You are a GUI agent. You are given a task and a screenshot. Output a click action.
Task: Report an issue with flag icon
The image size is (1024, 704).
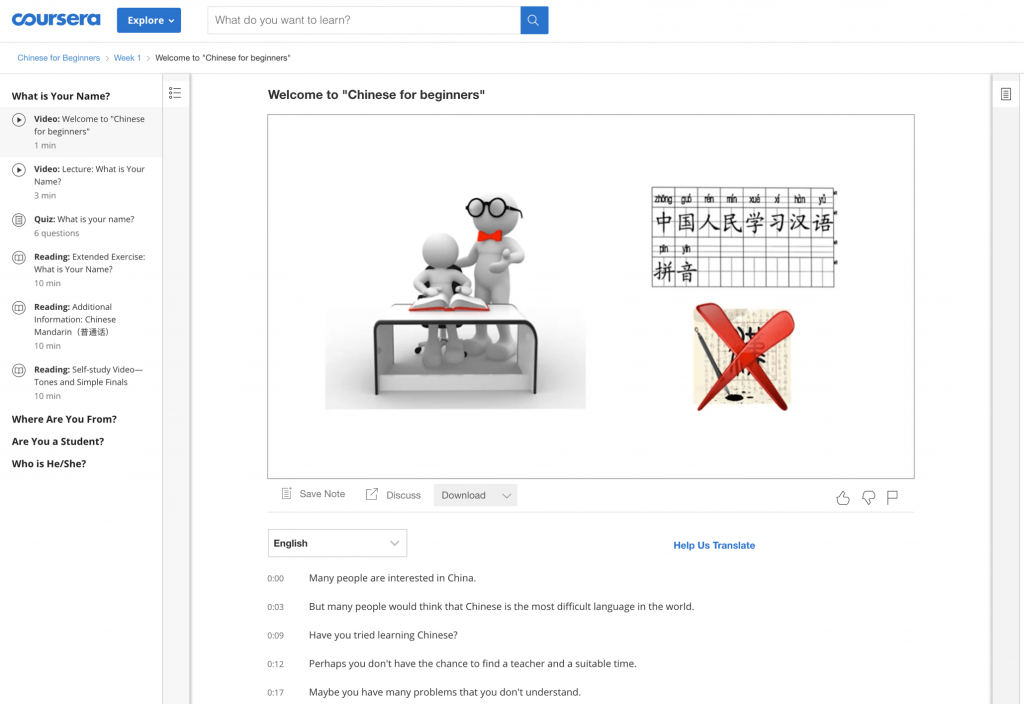892,498
